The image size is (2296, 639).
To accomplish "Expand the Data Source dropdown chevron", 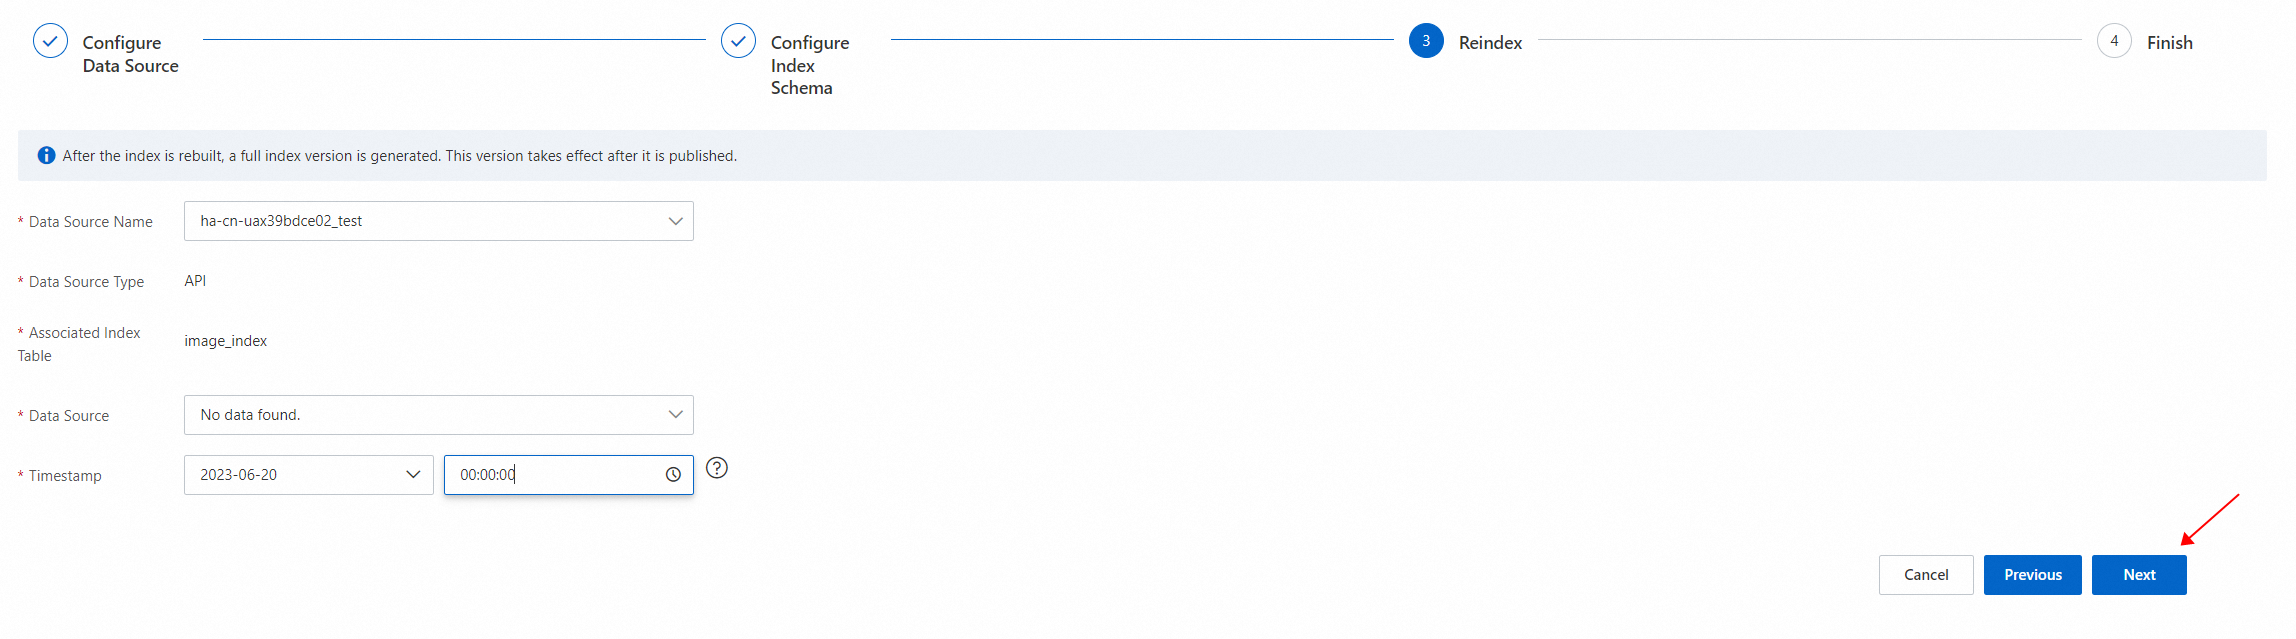I will pos(675,415).
